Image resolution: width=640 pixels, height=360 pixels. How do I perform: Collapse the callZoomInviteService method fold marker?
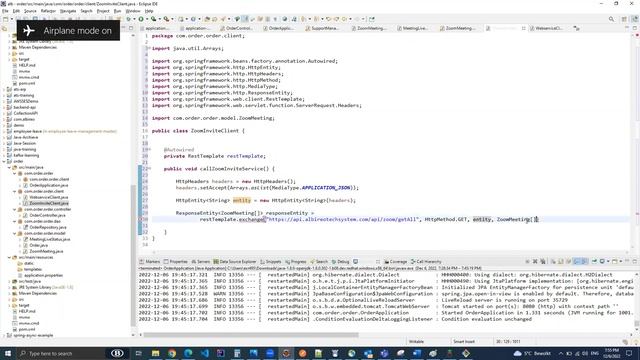(149, 169)
